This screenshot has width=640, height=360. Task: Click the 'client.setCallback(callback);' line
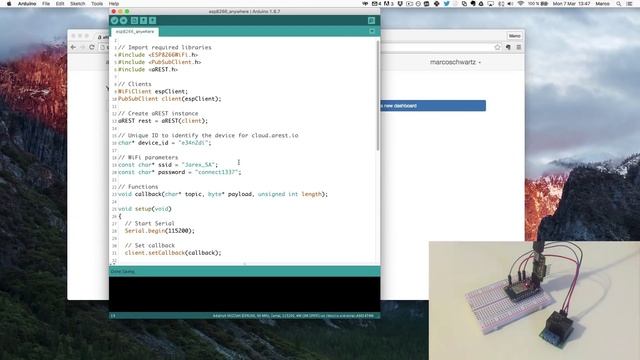[x=173, y=253]
